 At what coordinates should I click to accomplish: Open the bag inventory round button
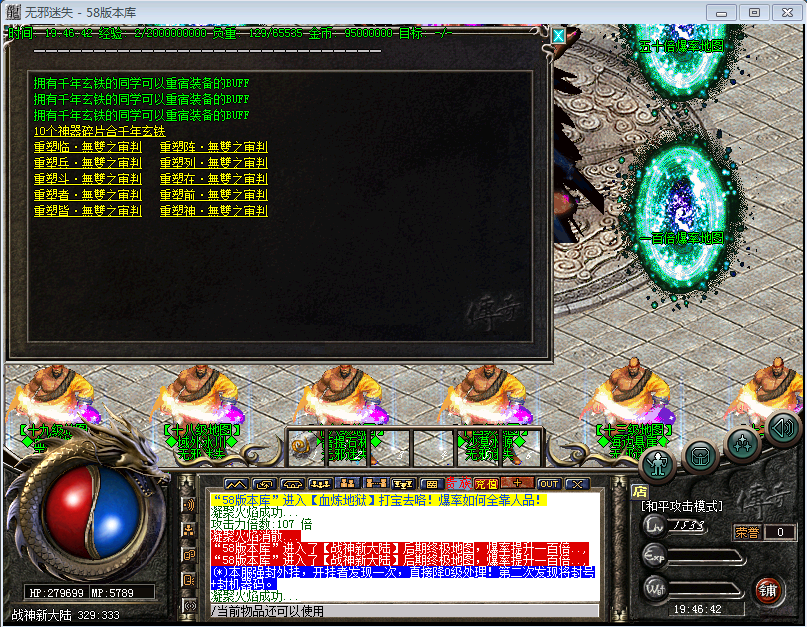click(700, 456)
